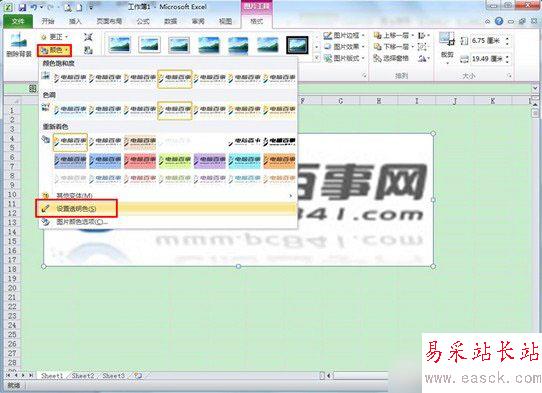
Task: Open the Color (颜色) dropdown button
Action: click(x=55, y=51)
